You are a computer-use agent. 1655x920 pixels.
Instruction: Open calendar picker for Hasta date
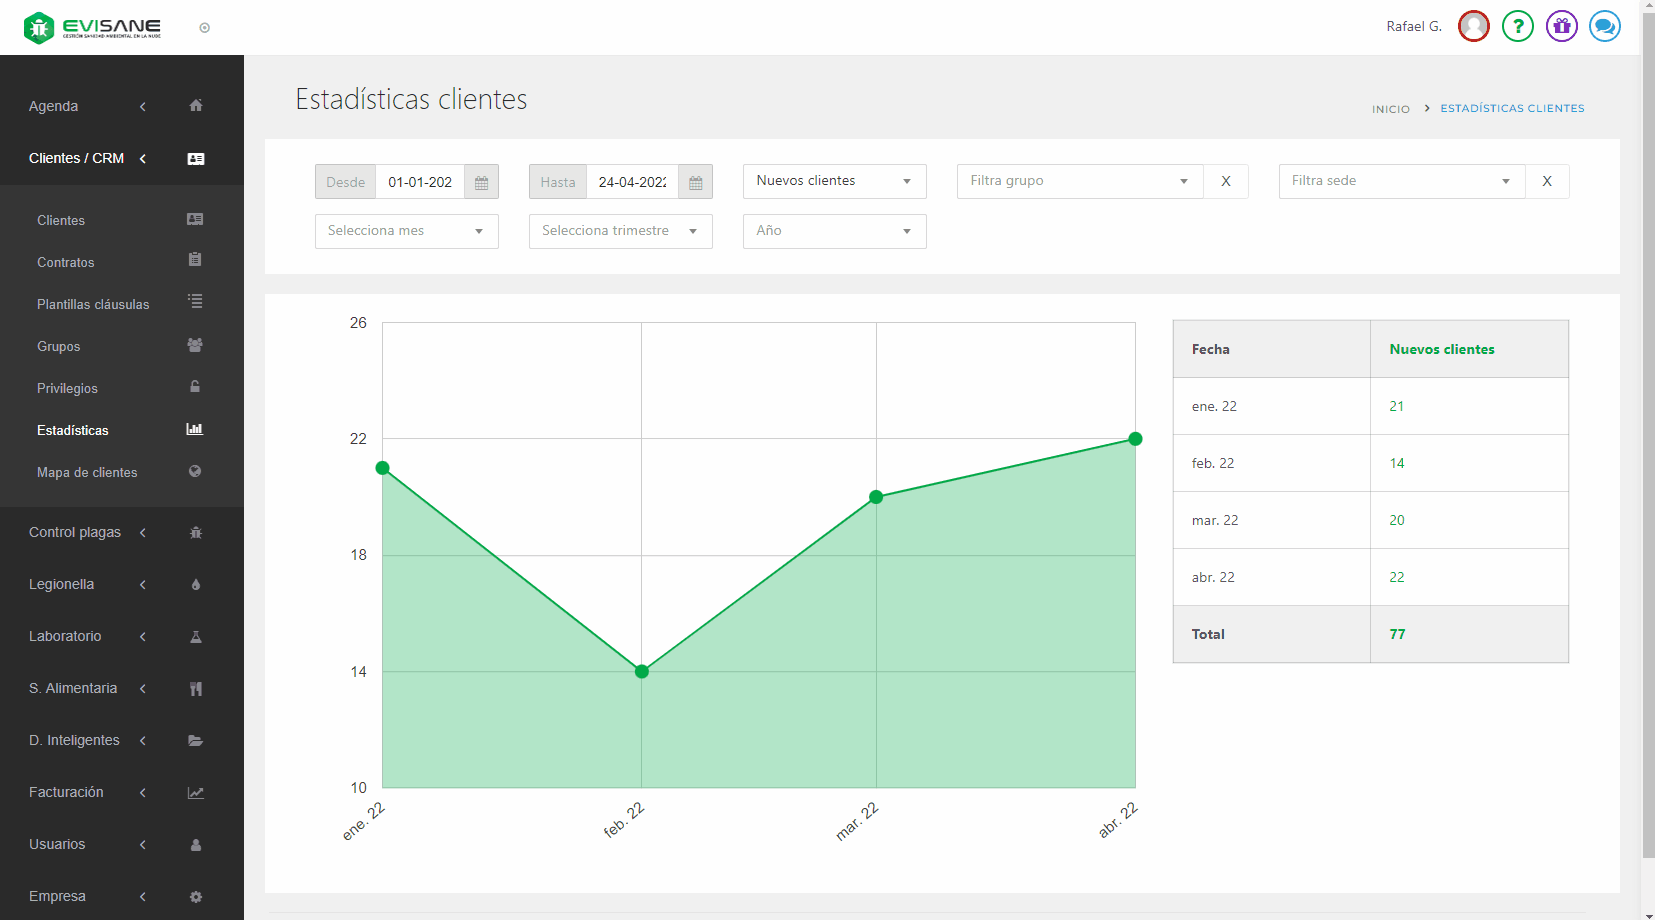(695, 182)
